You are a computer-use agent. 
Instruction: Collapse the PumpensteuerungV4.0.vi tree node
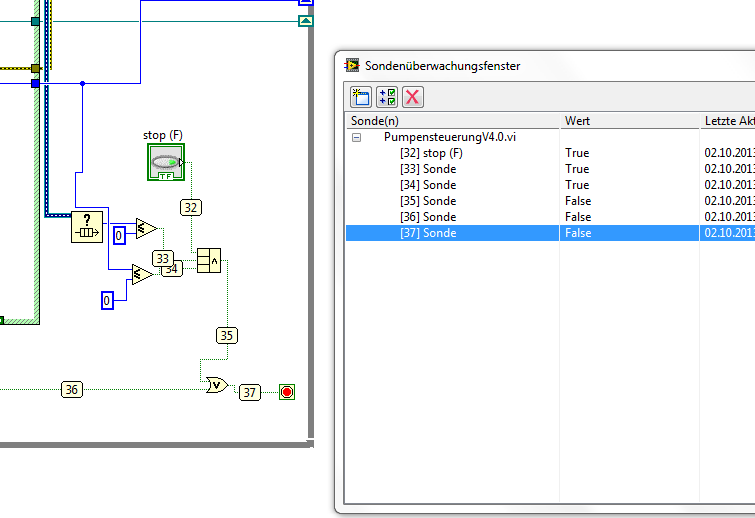coord(356,137)
